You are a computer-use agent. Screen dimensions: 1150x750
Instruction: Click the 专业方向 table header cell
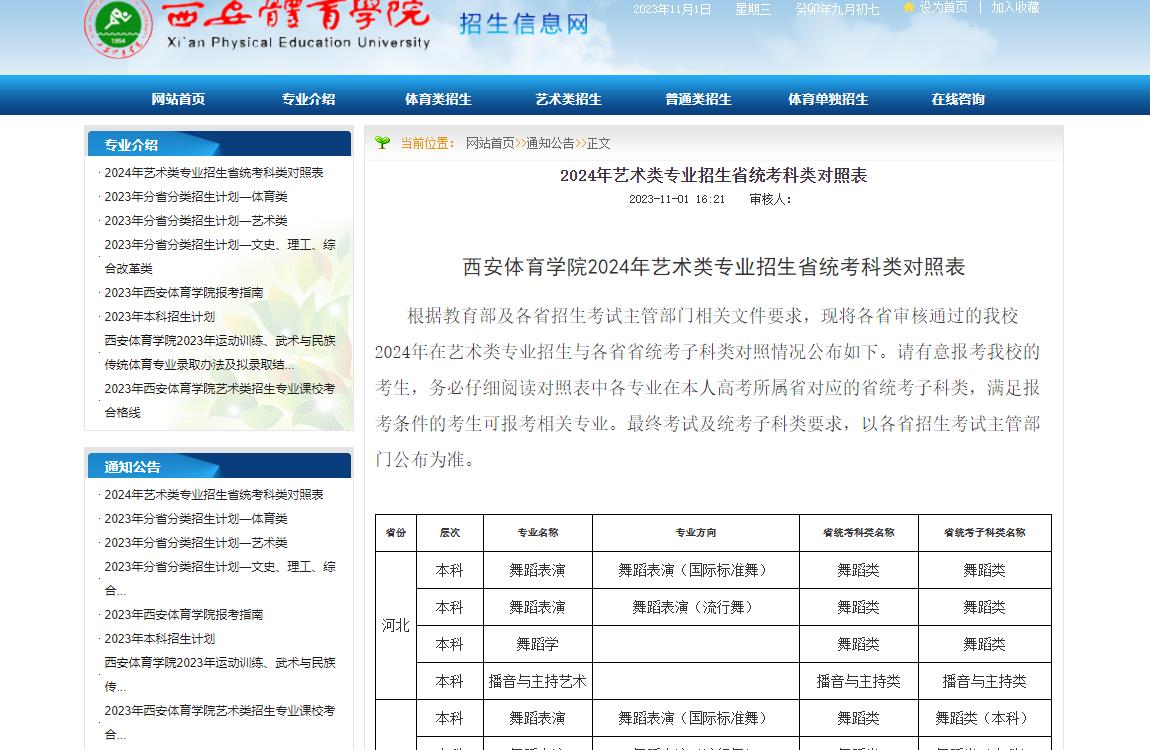point(696,533)
